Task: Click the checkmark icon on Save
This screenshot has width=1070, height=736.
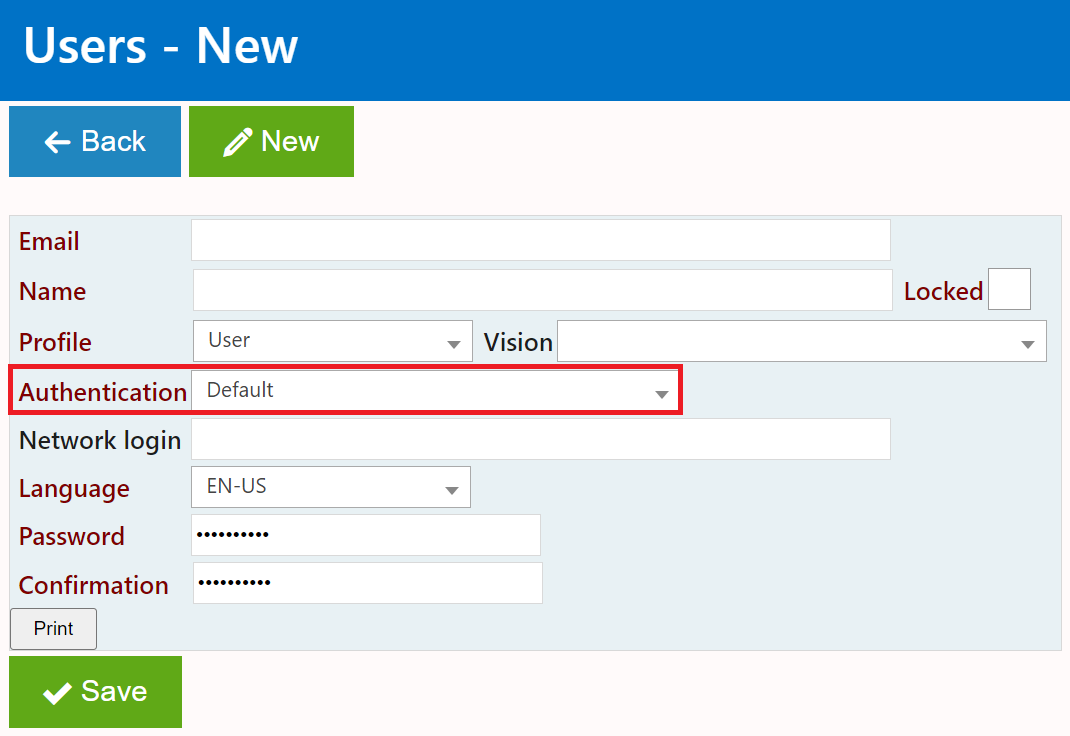Action: click(x=57, y=692)
